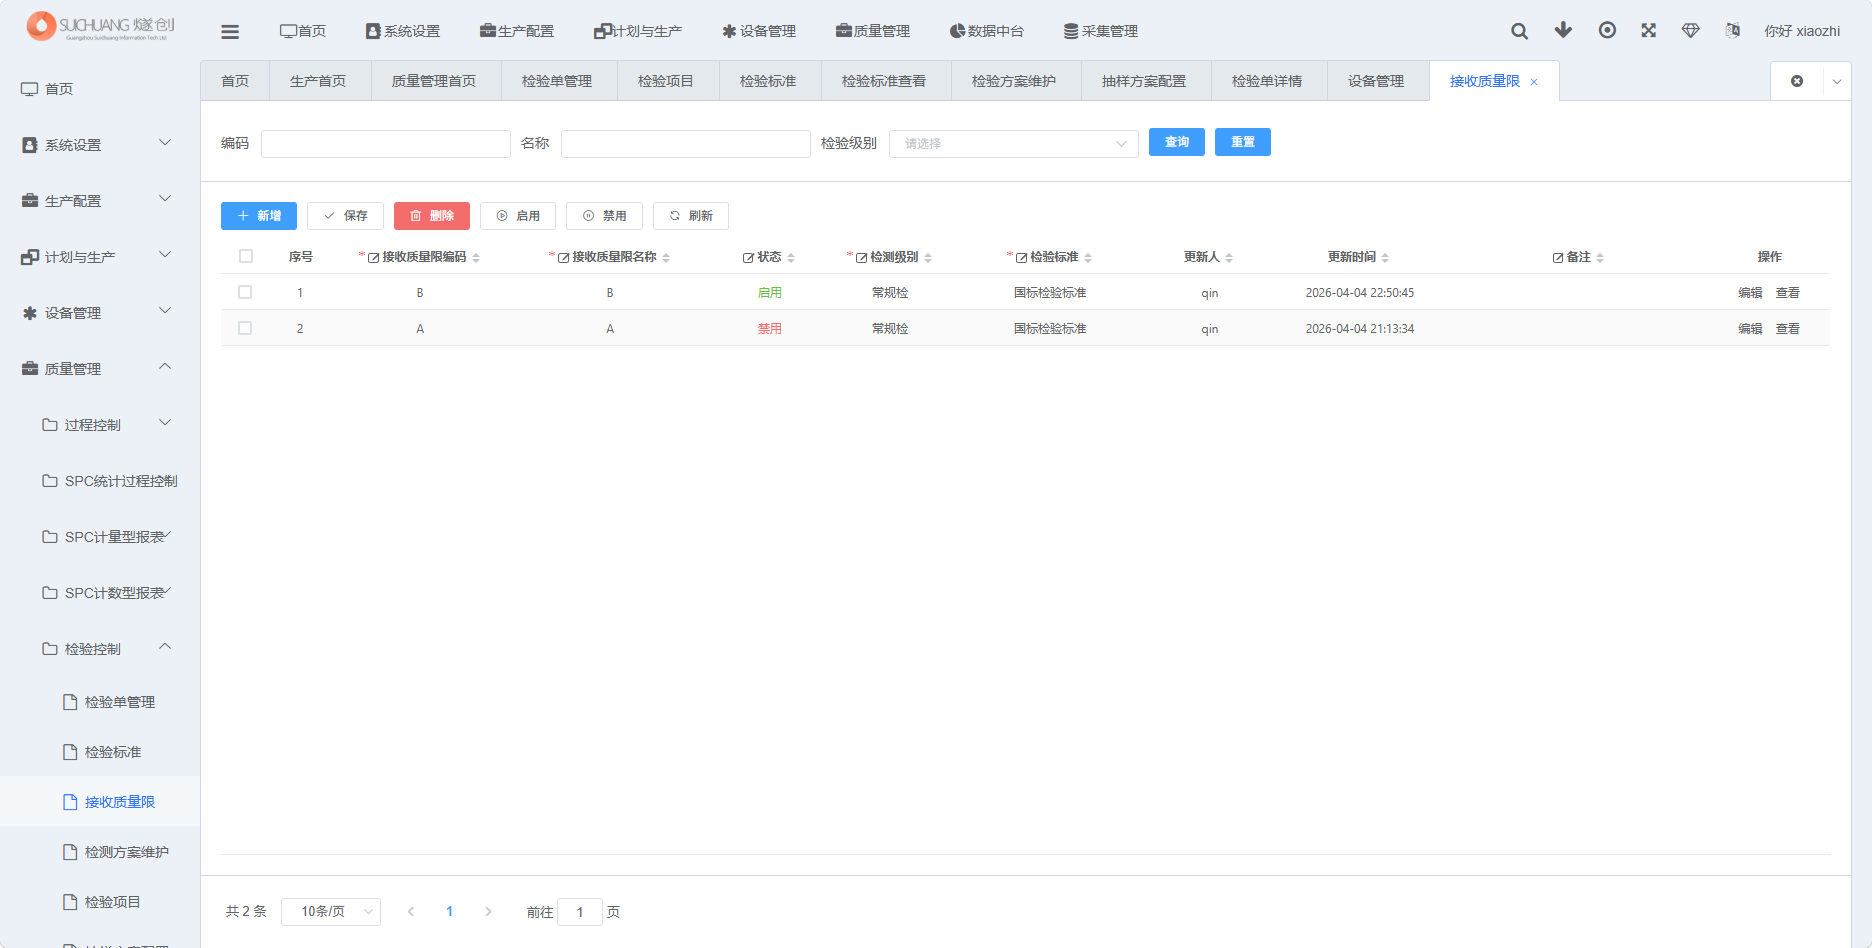The width and height of the screenshot is (1872, 948).
Task: Switch to the 抽样方案配置 tab
Action: [1144, 81]
